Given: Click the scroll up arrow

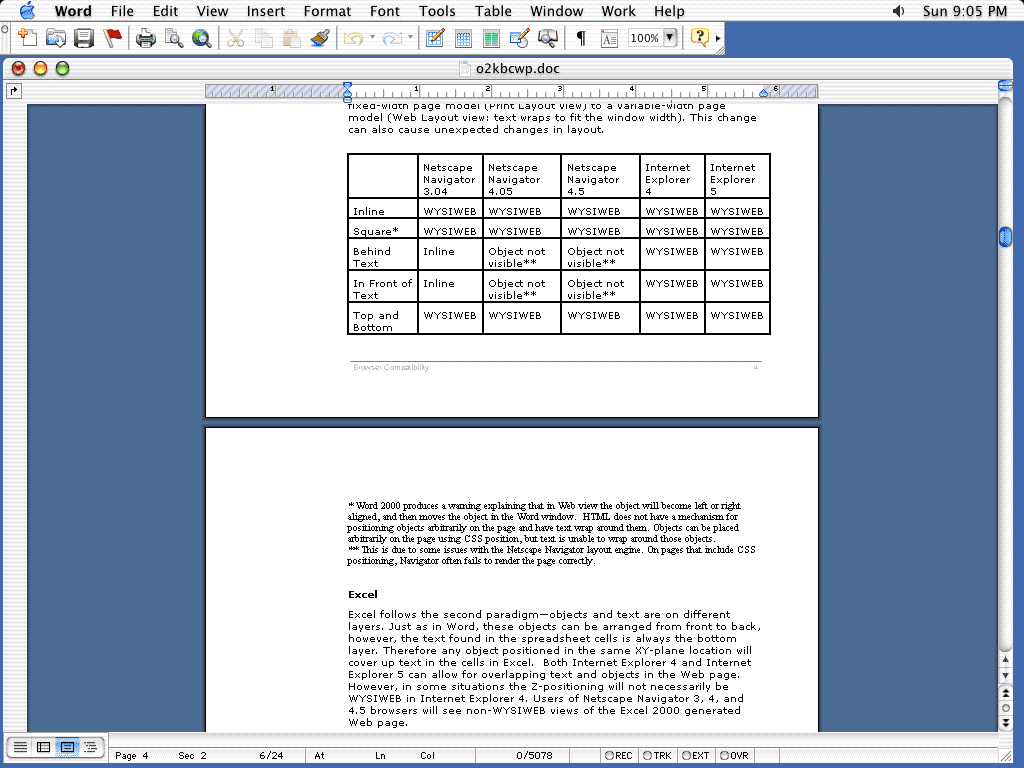Looking at the screenshot, I should click(1006, 660).
